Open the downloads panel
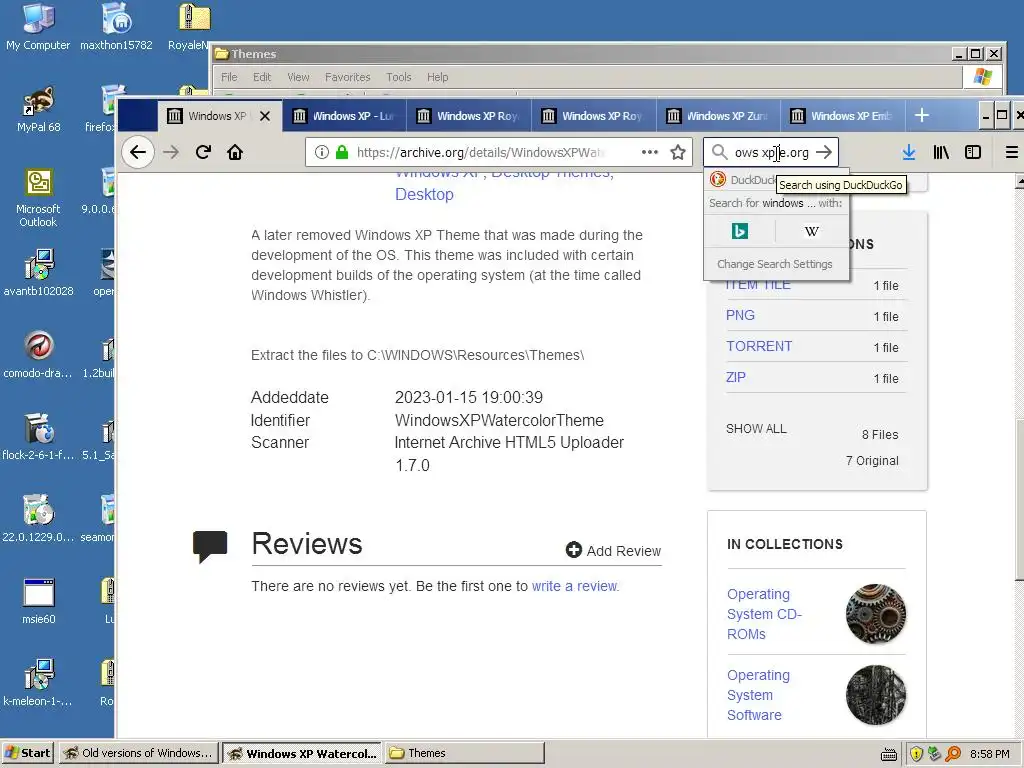This screenshot has width=1024, height=768. (x=908, y=152)
